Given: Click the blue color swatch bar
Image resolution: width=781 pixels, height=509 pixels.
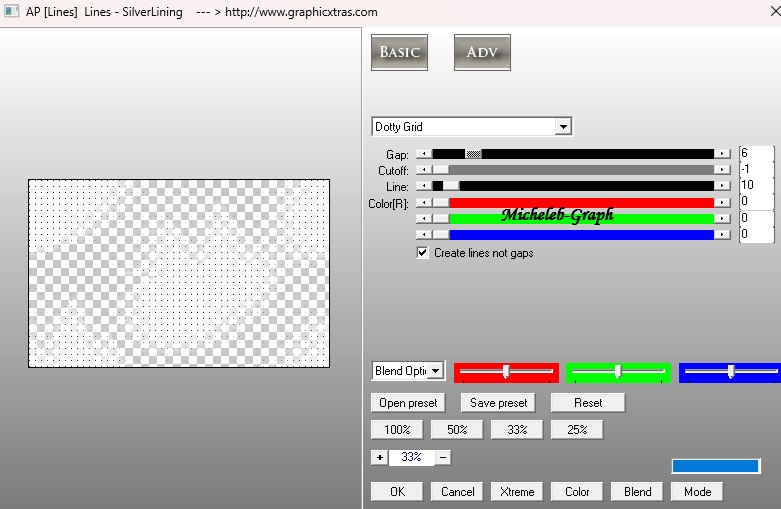Looking at the screenshot, I should coord(715,466).
